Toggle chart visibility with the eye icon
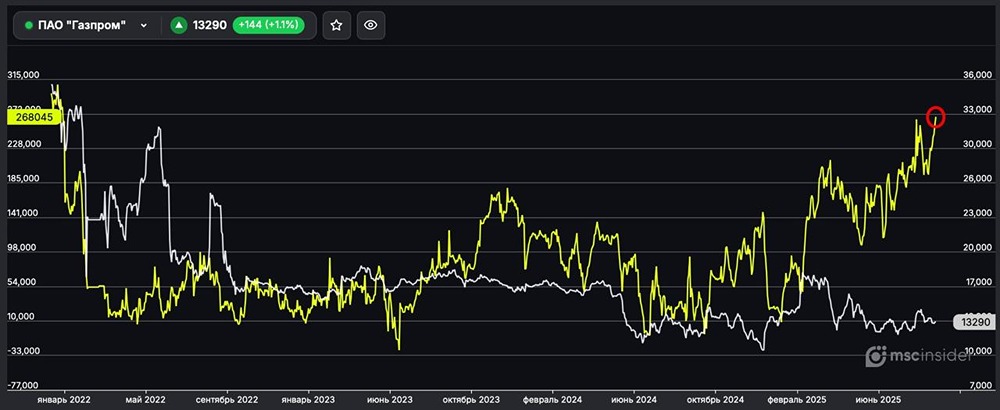Screen dimensions: 1000x410 tap(370, 25)
